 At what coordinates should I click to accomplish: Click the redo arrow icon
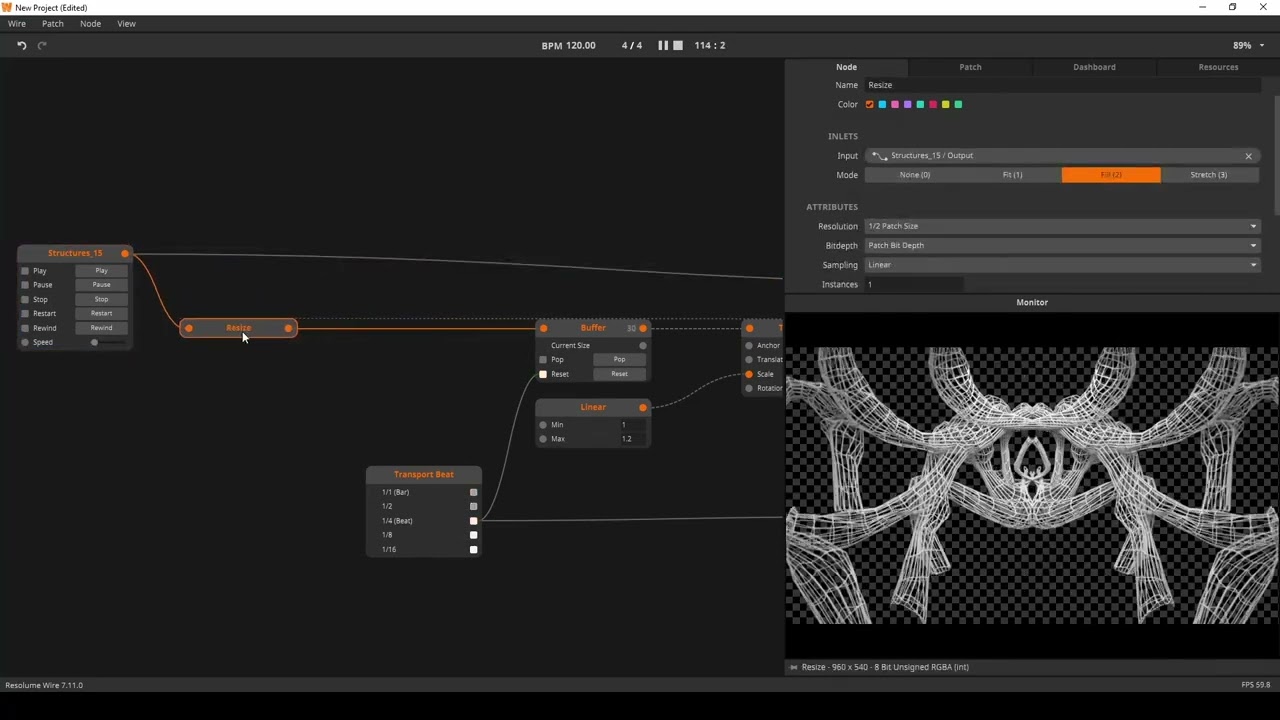tap(42, 45)
